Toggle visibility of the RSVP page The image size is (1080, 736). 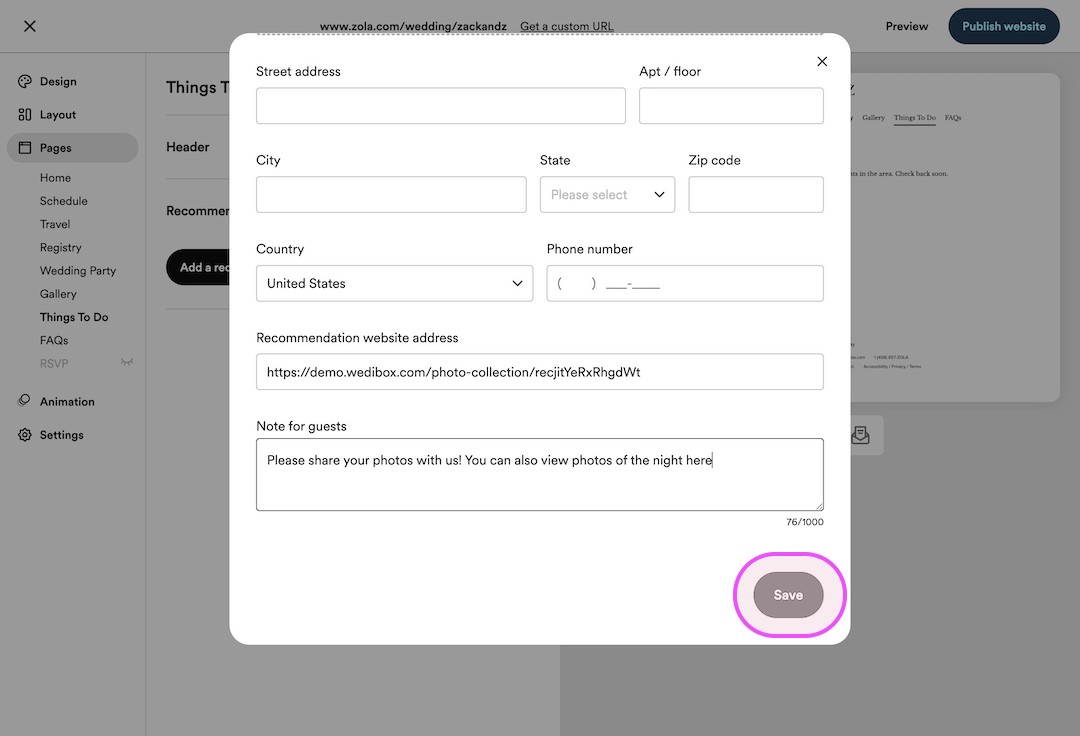127,363
